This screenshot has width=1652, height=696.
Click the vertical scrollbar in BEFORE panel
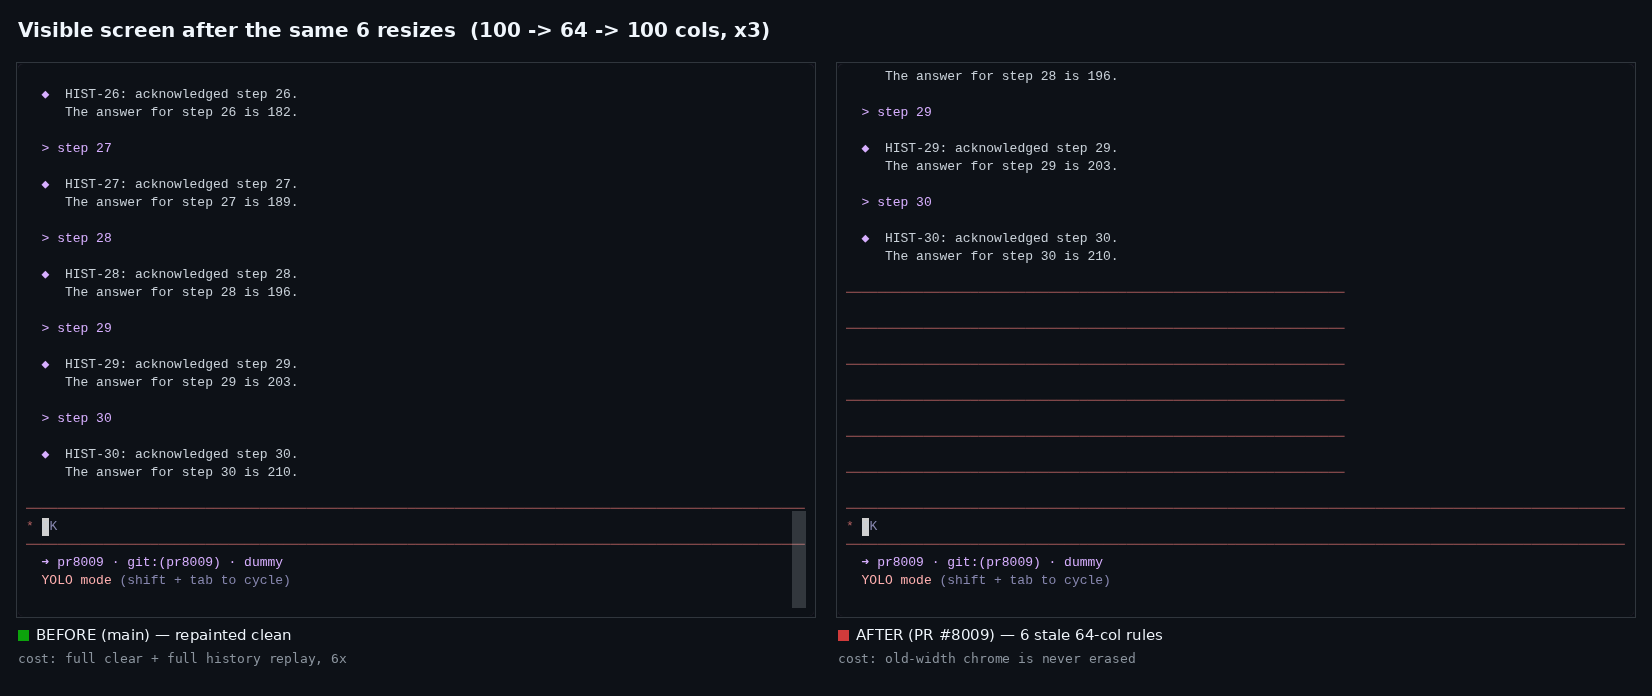pyautogui.click(x=799, y=559)
